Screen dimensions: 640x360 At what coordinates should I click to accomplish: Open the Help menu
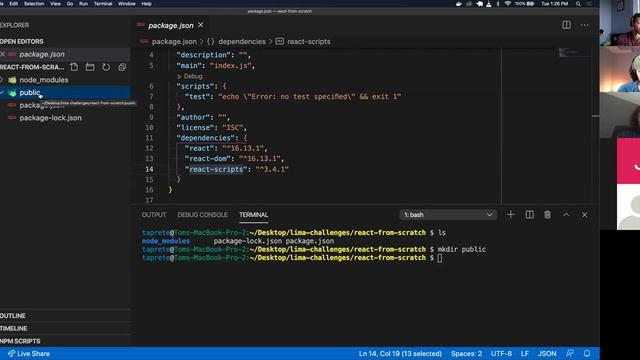point(146,4)
